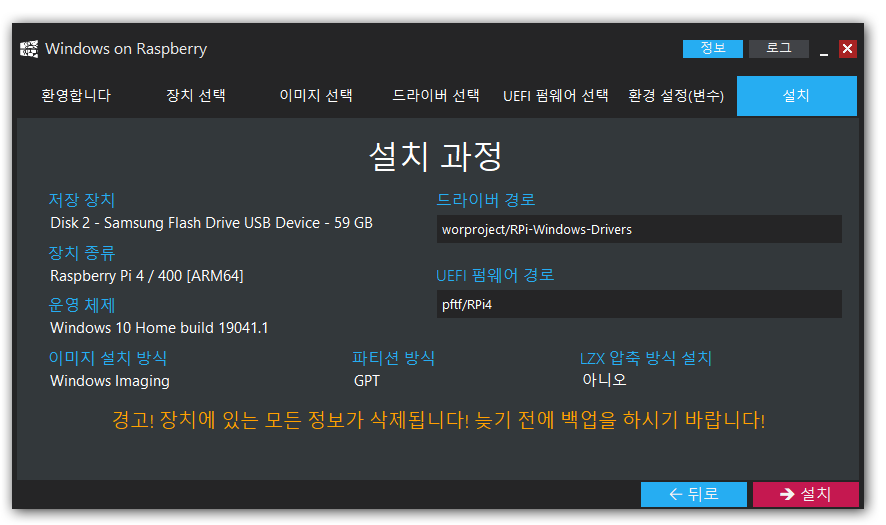Image resolution: width=886 pixels, height=525 pixels.
Task: Open the 정보 (About) button
Action: pyautogui.click(x=713, y=49)
